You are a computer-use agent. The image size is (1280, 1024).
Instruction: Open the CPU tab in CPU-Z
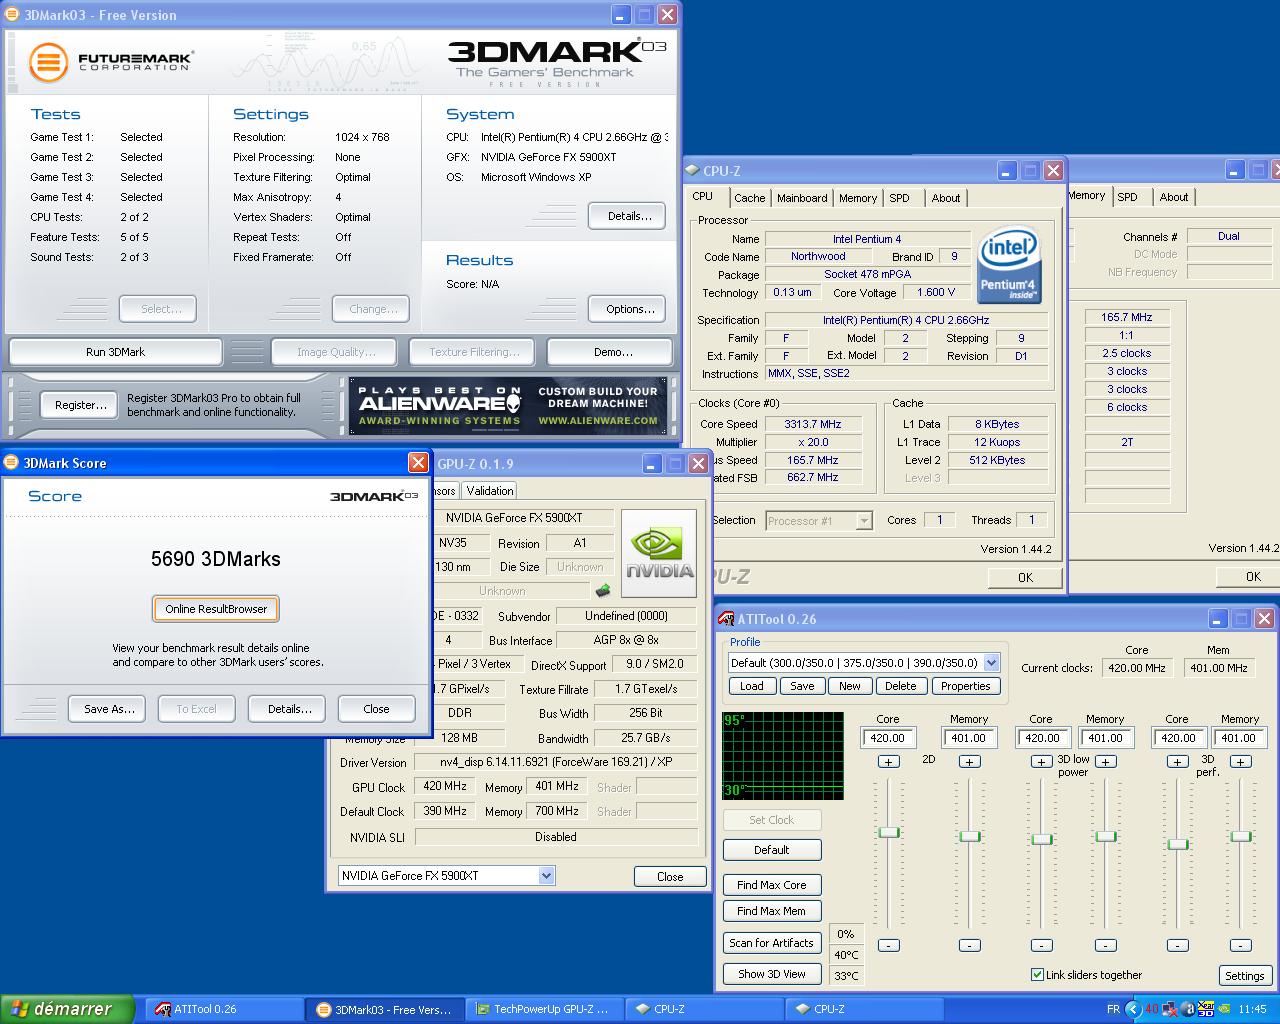pos(703,196)
